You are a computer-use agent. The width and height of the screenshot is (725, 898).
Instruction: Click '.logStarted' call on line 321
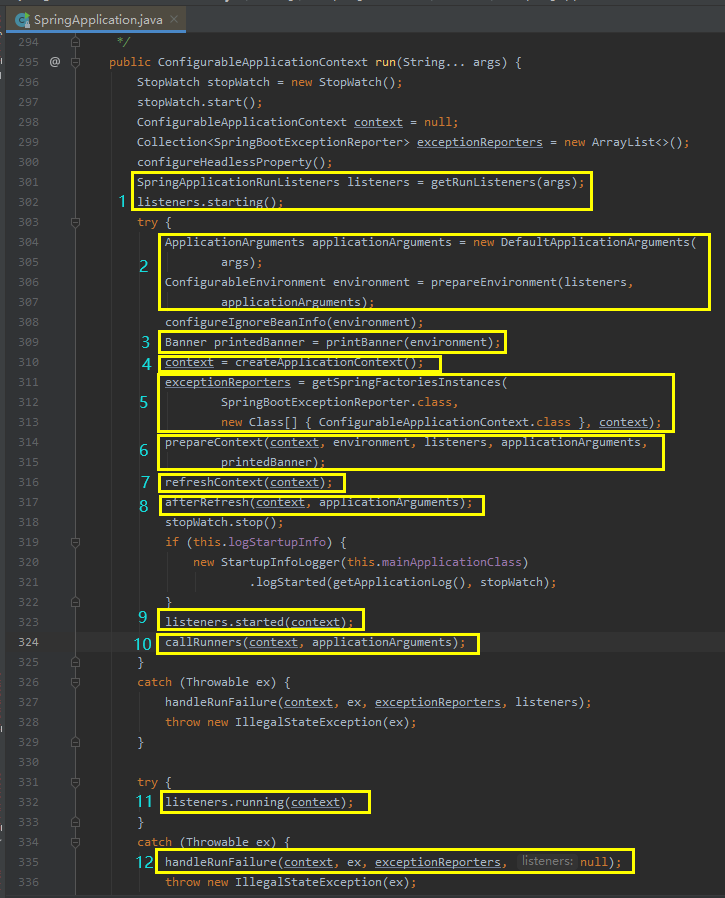click(x=287, y=582)
